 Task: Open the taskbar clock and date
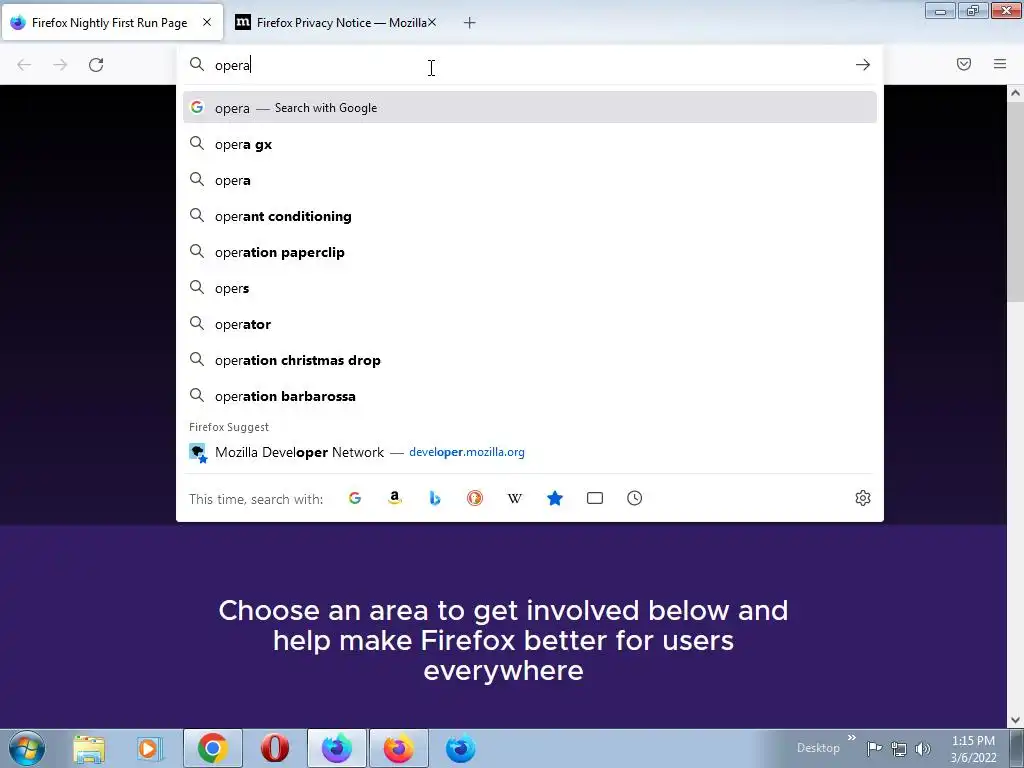pos(973,749)
